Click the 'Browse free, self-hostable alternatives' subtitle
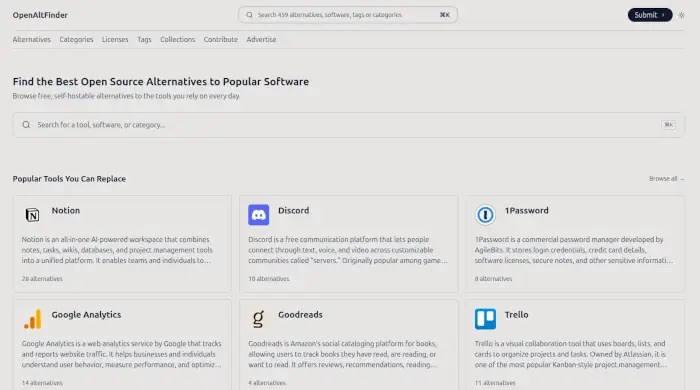The height and width of the screenshot is (390, 700). click(126, 96)
